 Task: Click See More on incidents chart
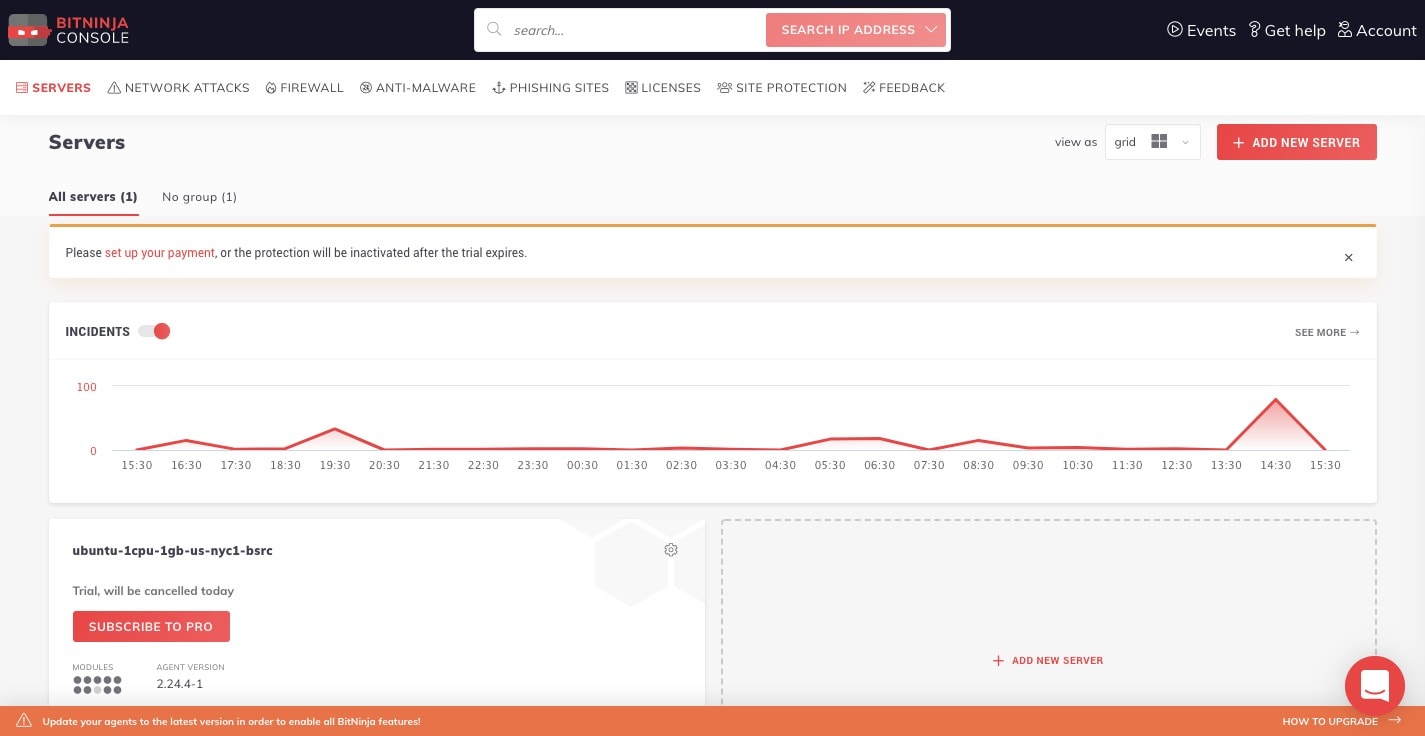[1327, 332]
